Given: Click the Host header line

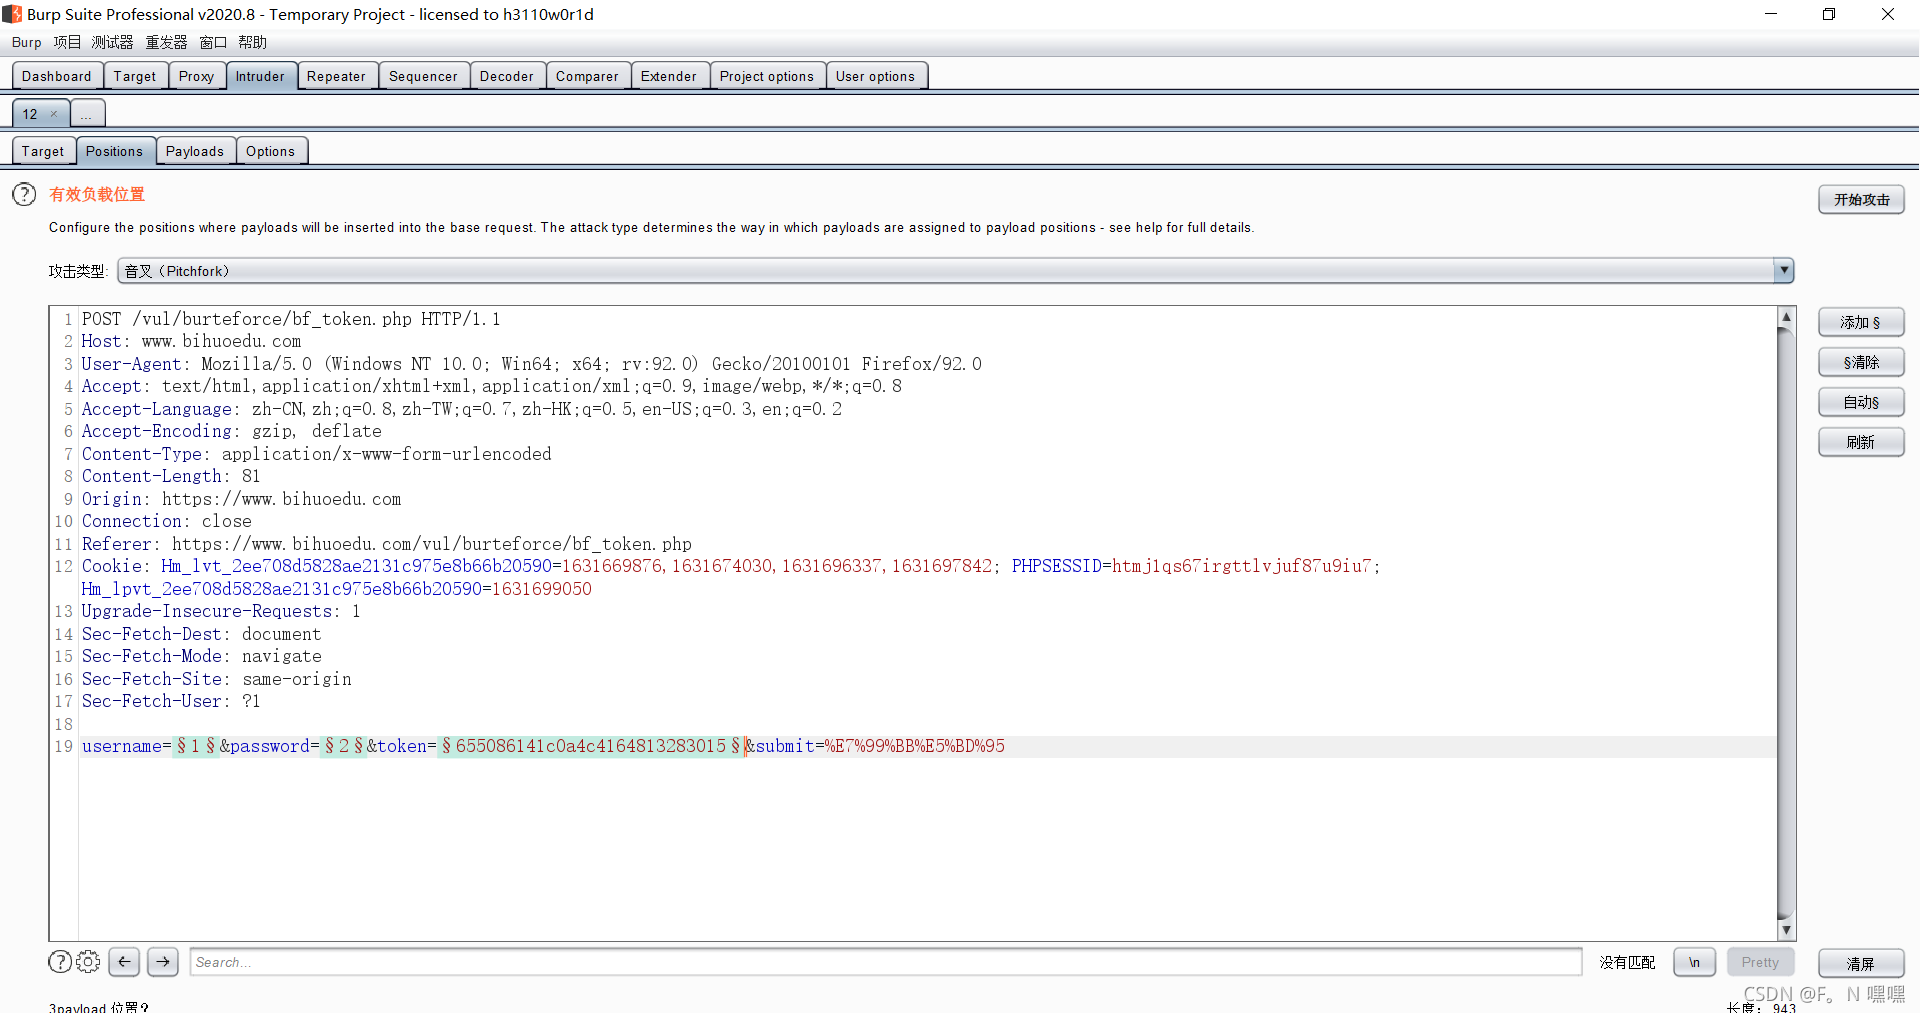Looking at the screenshot, I should (x=191, y=341).
